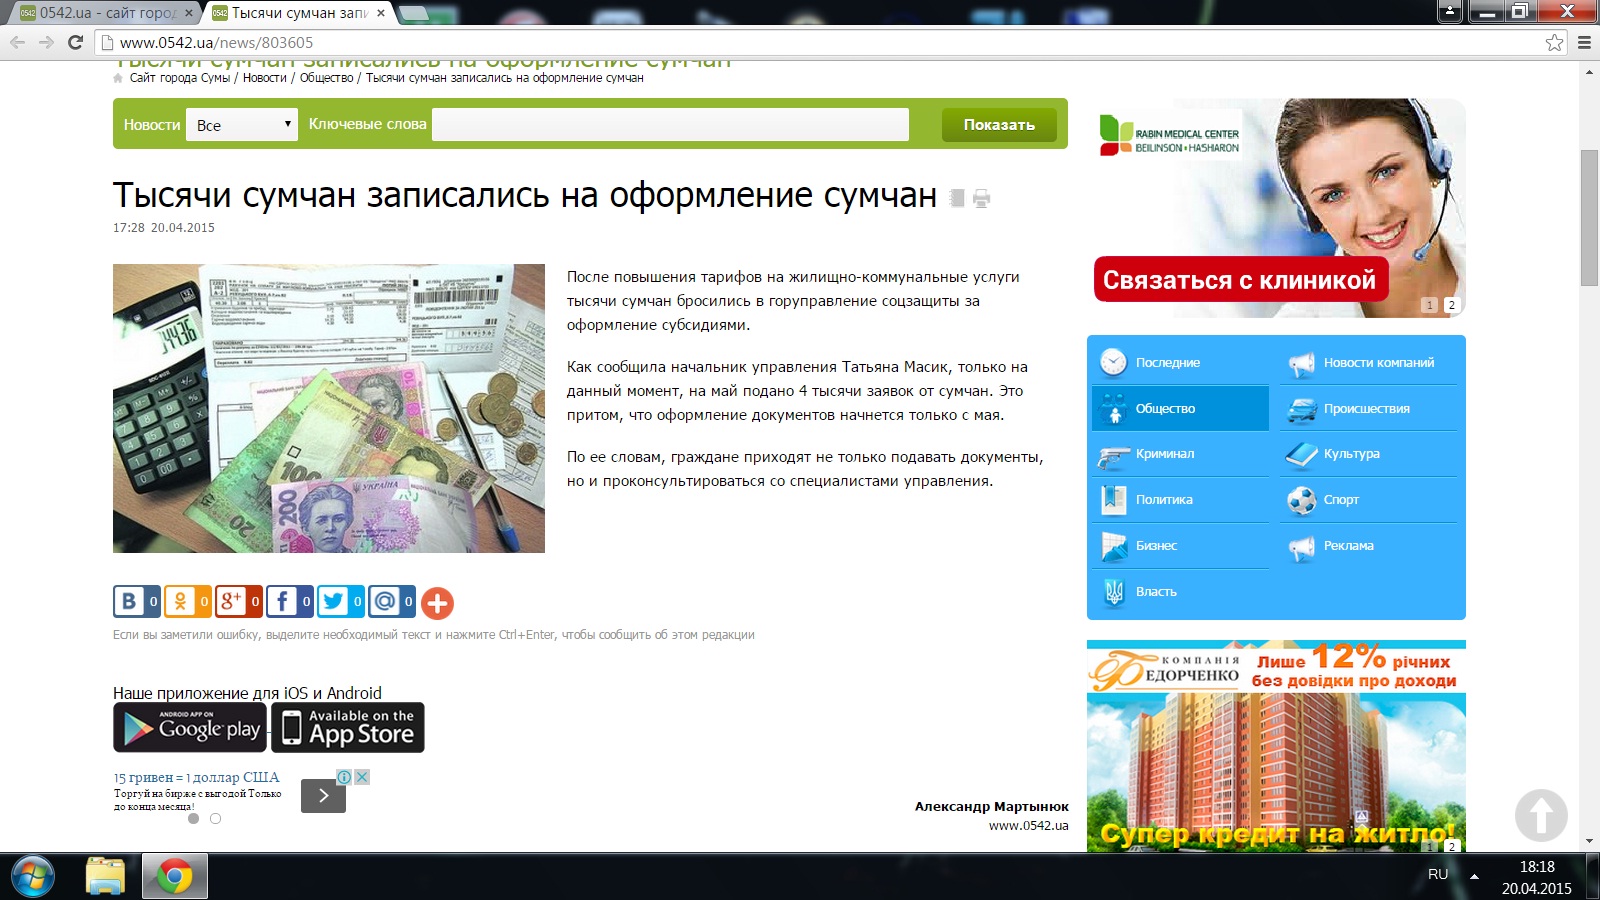Print article using printer icon
1600x900 pixels.
[x=982, y=198]
